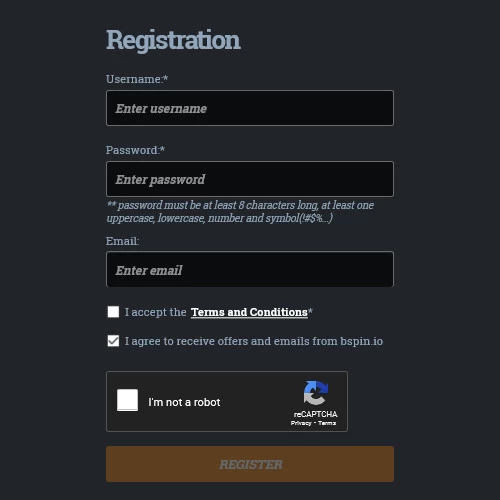Viewport: 500px width, 500px height.
Task: Open the reCAPTCHA Privacy link
Action: pos(301,423)
